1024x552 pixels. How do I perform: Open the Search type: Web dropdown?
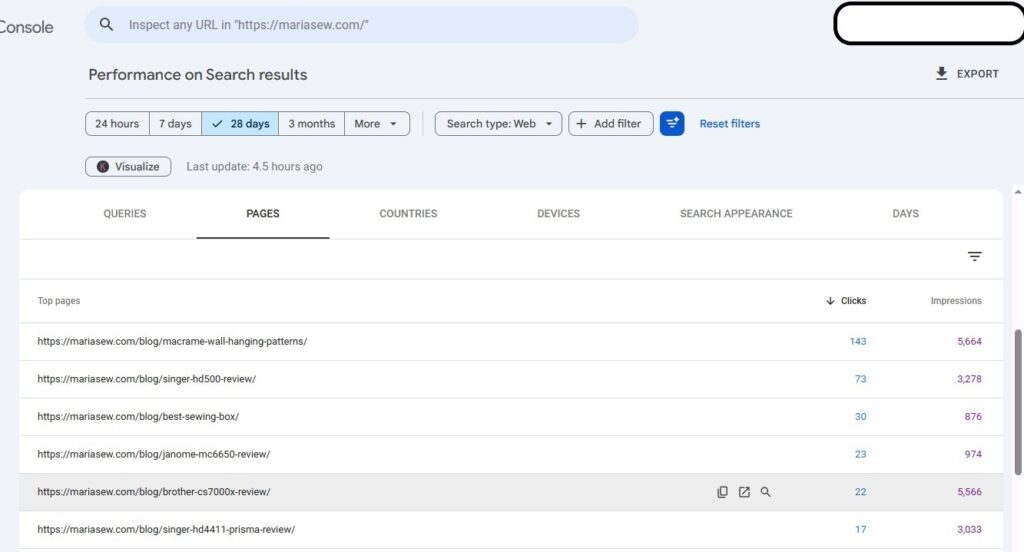pos(498,123)
